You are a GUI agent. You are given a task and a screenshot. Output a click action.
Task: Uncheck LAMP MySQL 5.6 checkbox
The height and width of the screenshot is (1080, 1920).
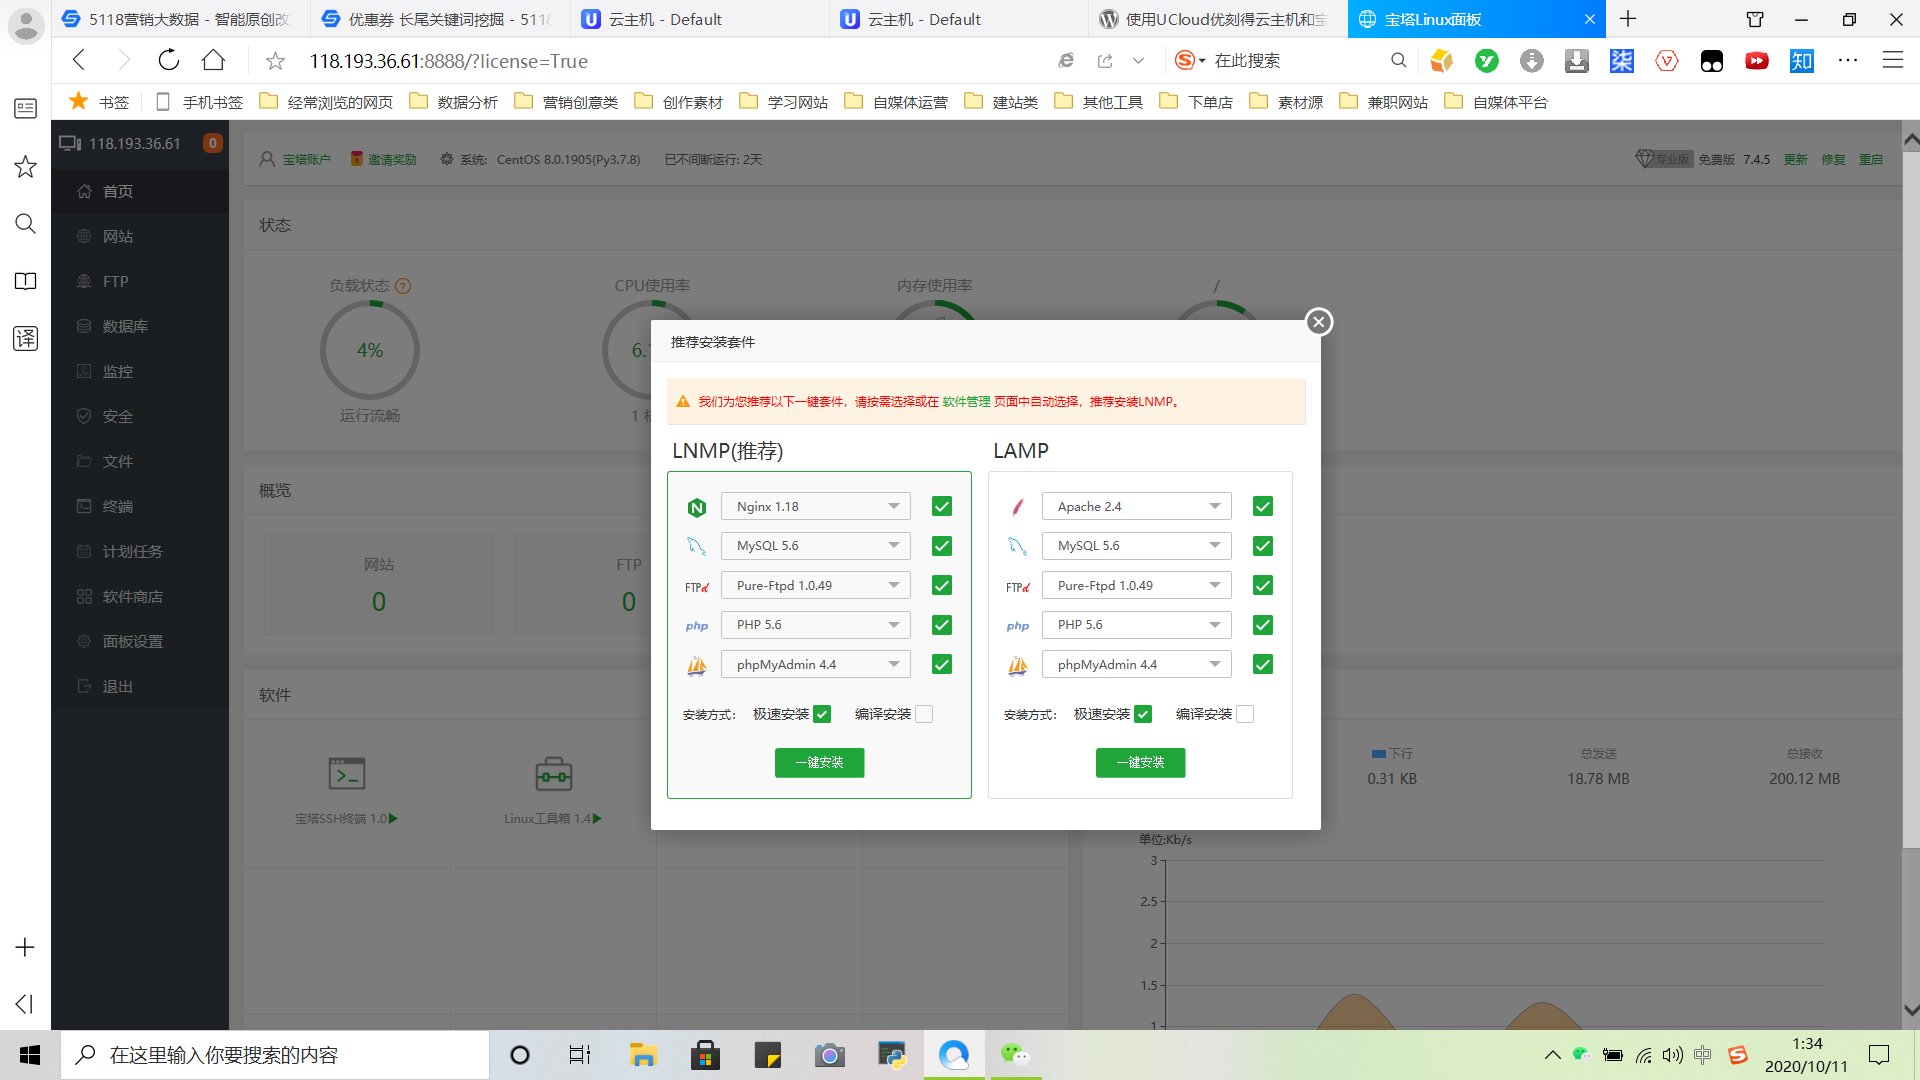1263,546
